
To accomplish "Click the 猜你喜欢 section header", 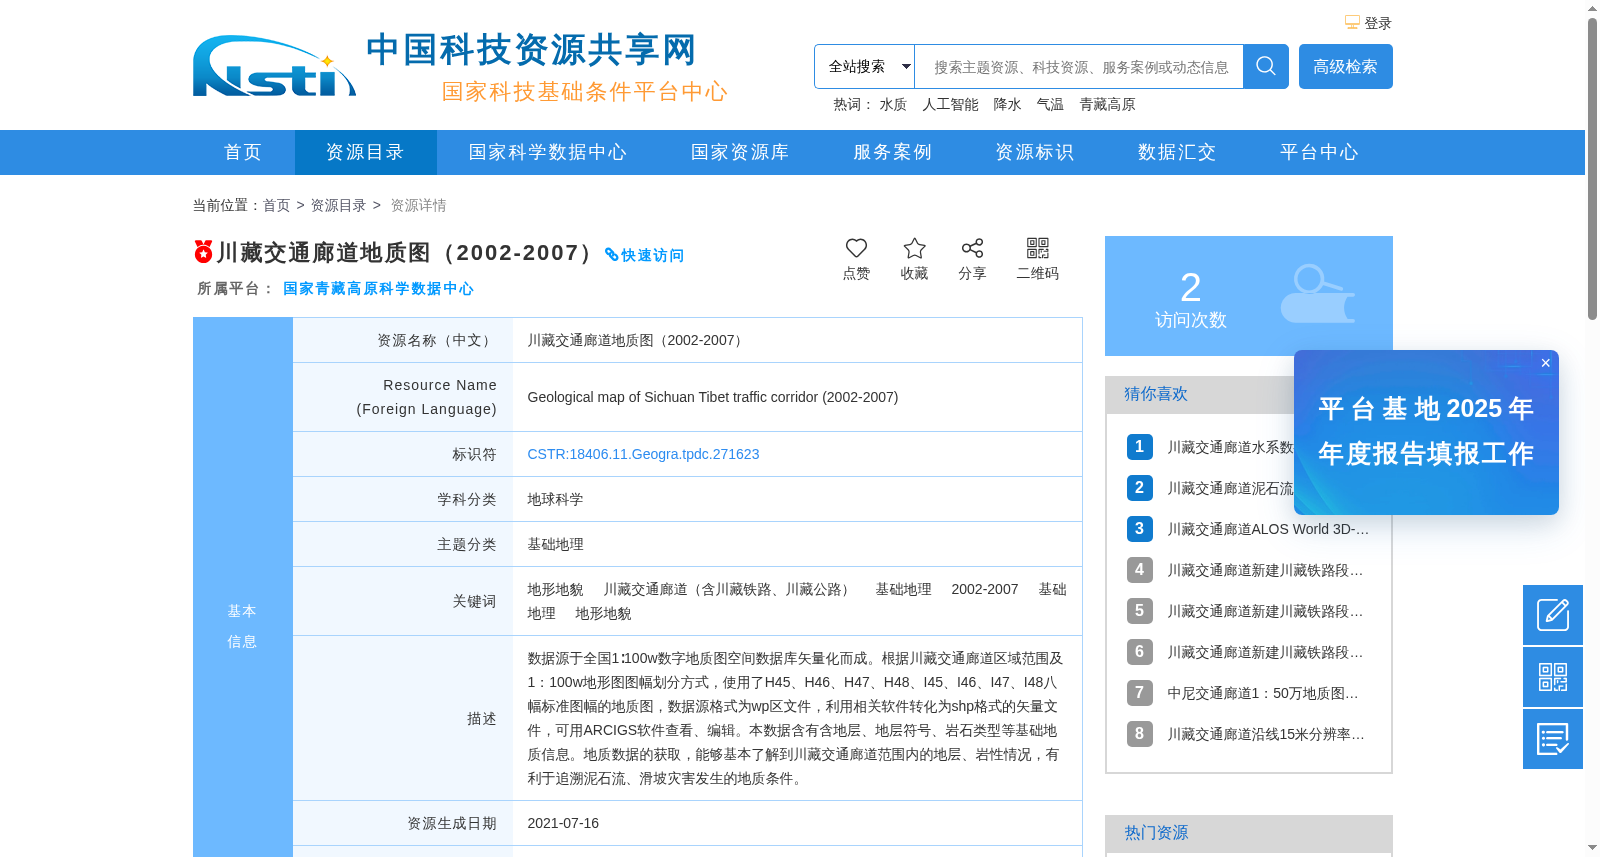I will tap(1156, 394).
